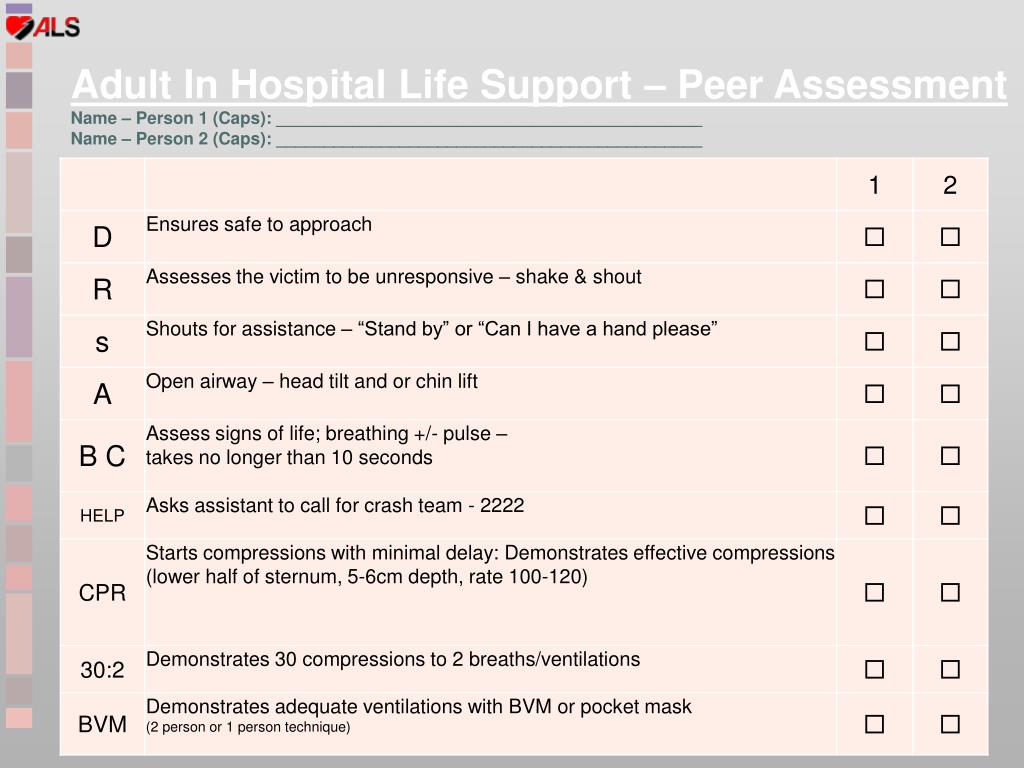Screen dimensions: 1024x768
Task: Check column 1 box for shake & shout row
Action: (x=875, y=290)
